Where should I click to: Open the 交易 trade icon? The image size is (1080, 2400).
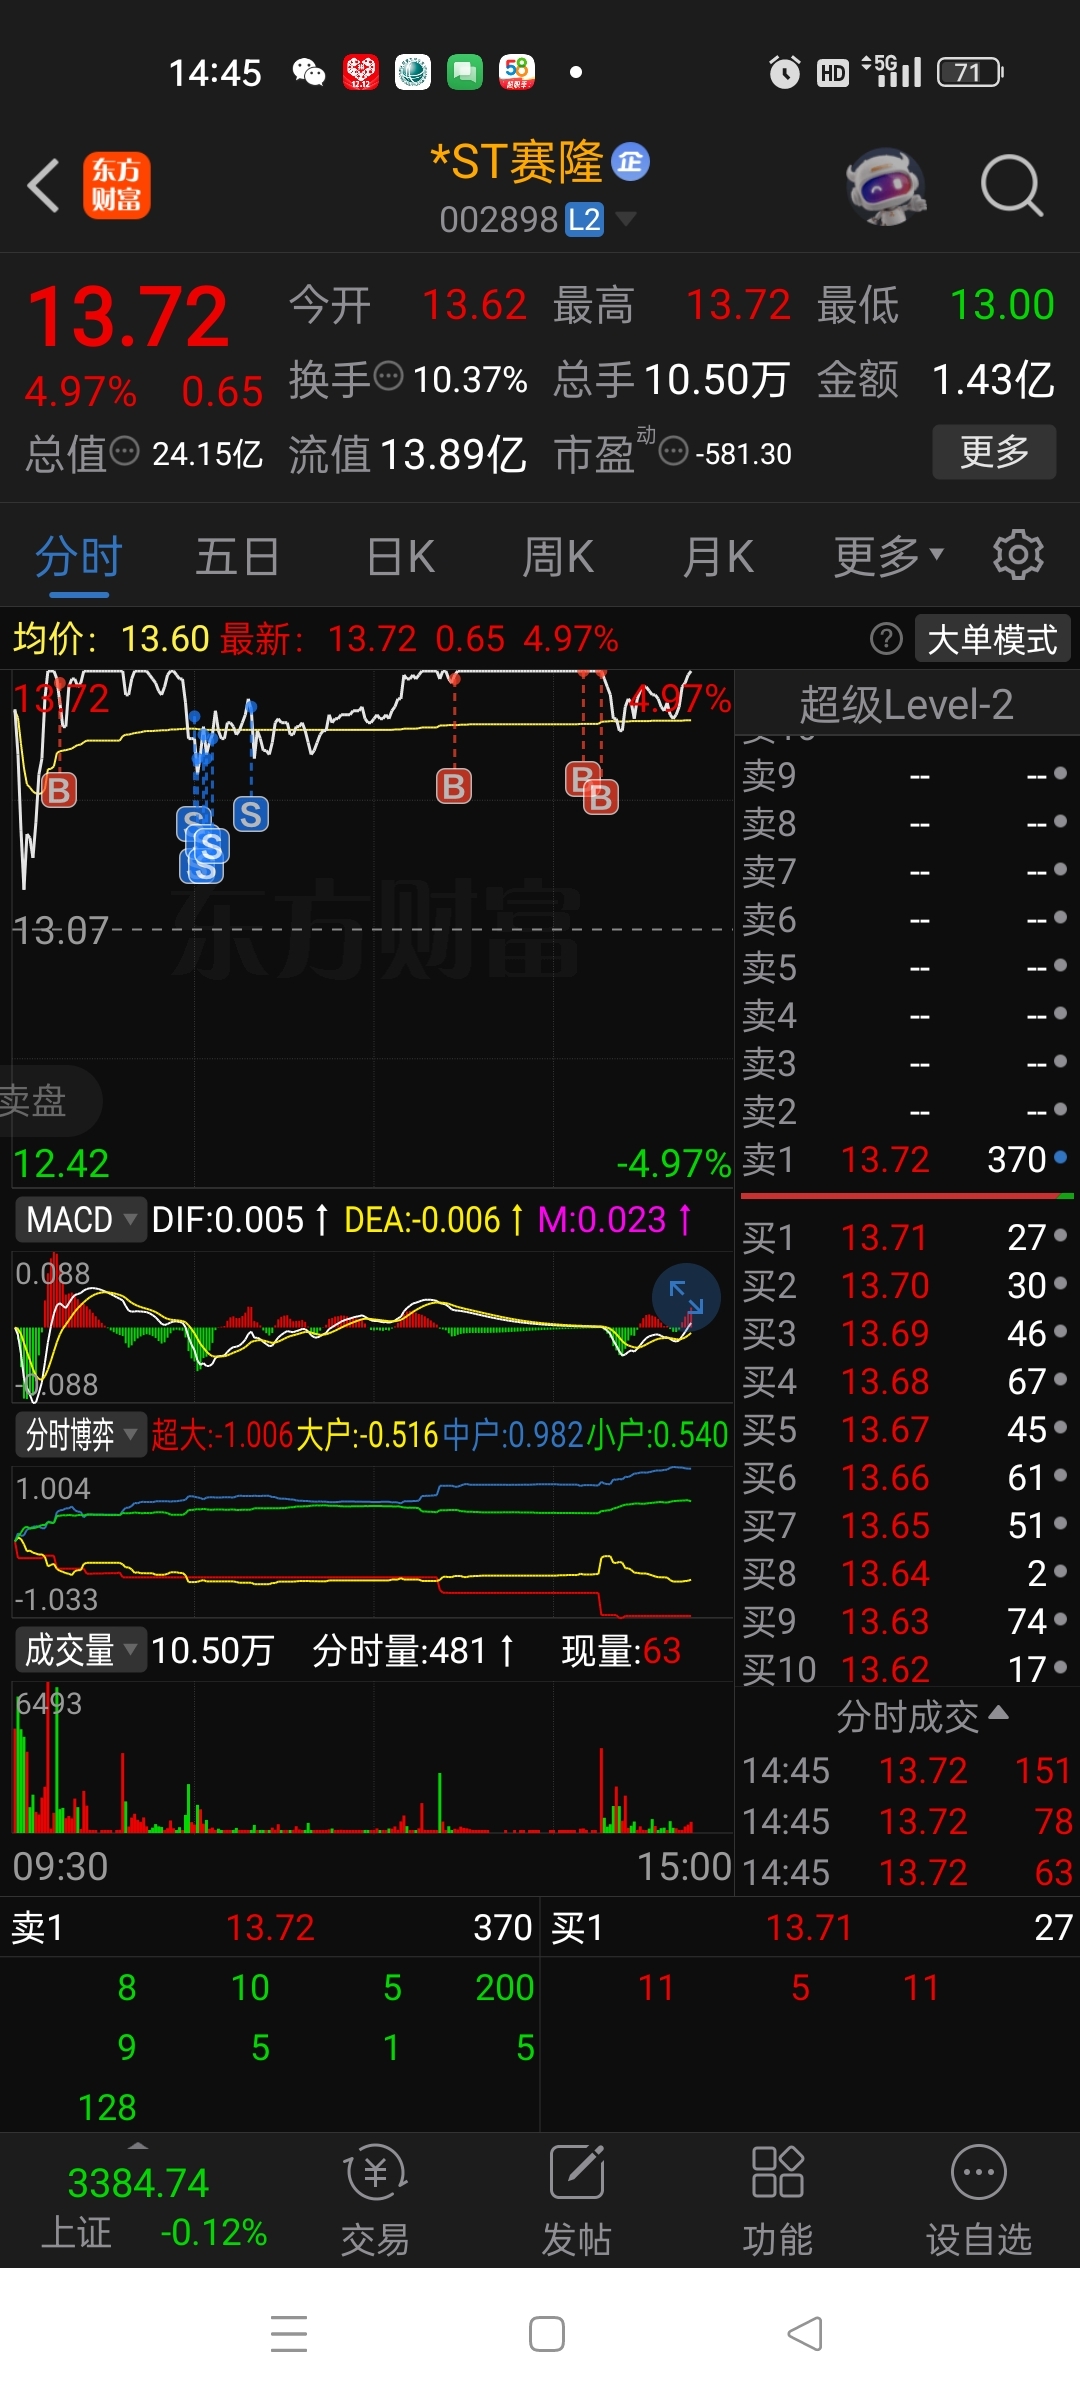[375, 2202]
